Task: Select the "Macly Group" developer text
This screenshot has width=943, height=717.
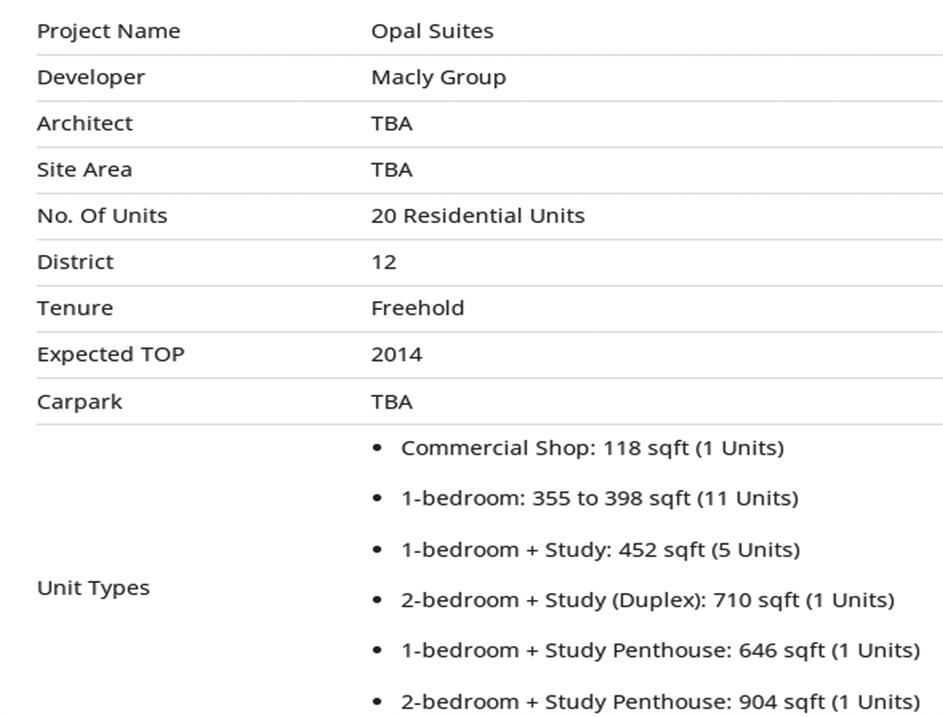Action: [x=438, y=77]
